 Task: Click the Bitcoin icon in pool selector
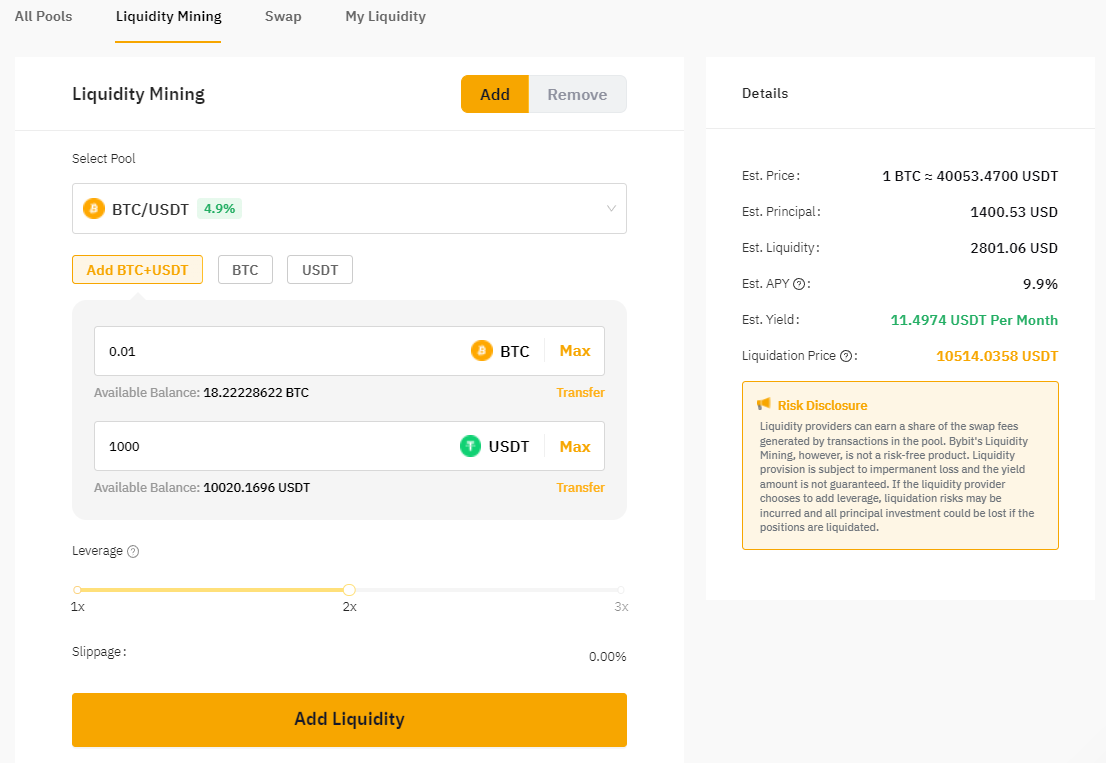click(x=94, y=209)
